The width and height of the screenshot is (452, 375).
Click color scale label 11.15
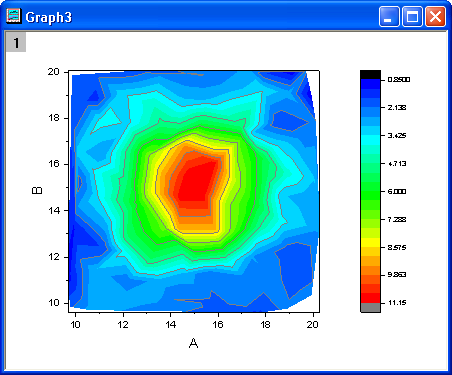point(397,303)
